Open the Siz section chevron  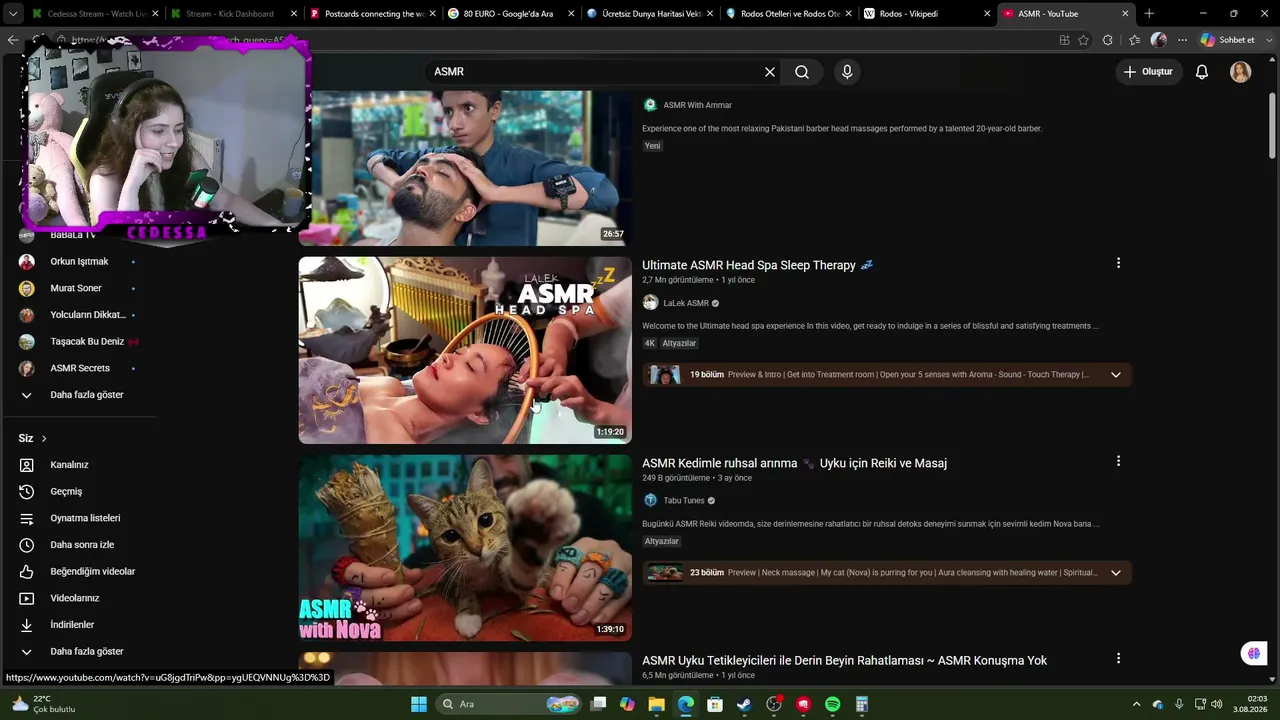tap(44, 439)
